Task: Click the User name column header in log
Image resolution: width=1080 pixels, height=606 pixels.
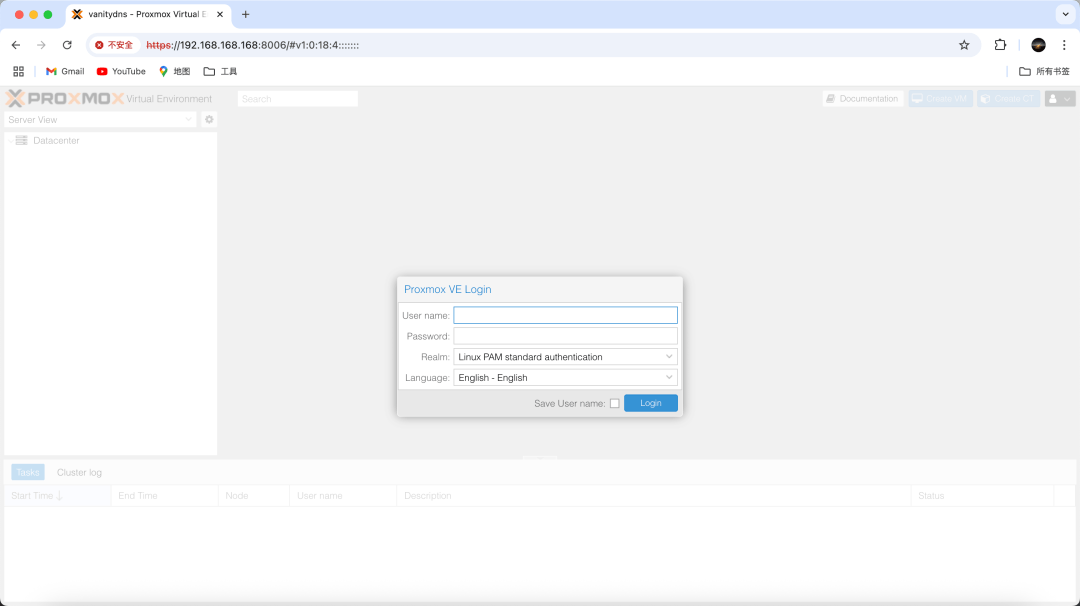Action: pyautogui.click(x=343, y=496)
